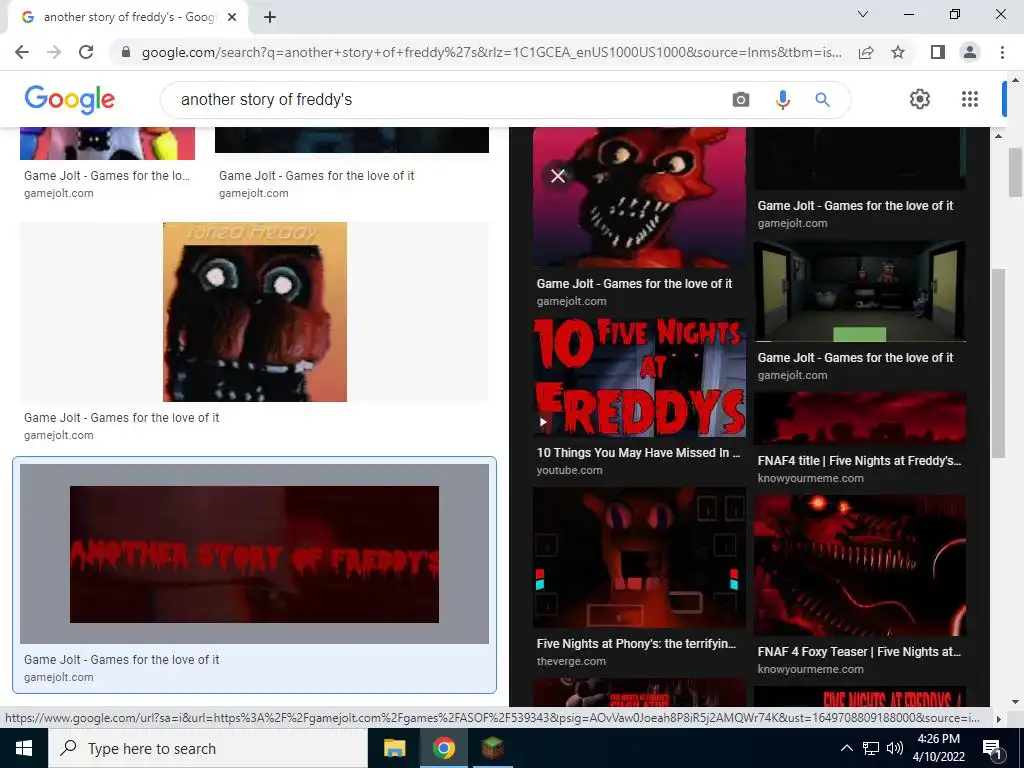Screen dimensions: 1024x768
Task: View site info via the padlock icon
Action: point(126,52)
